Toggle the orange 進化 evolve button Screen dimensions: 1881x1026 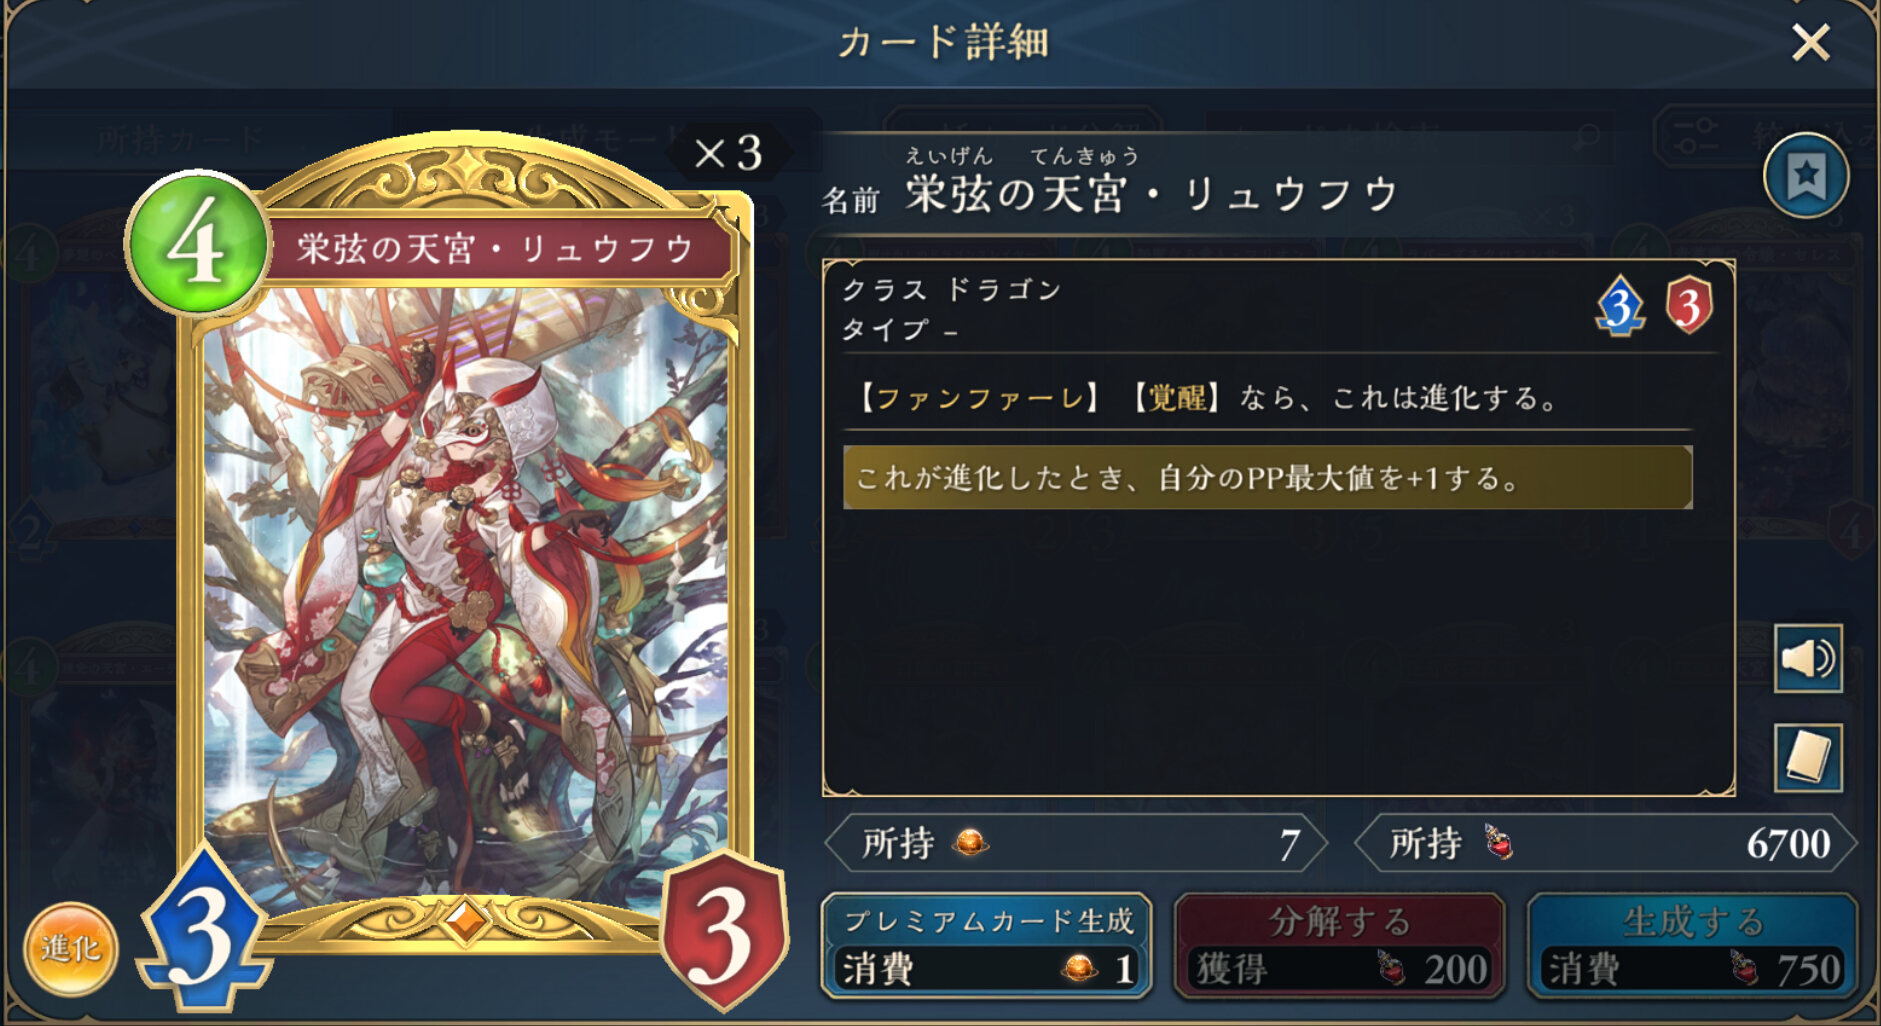pyautogui.click(x=70, y=948)
